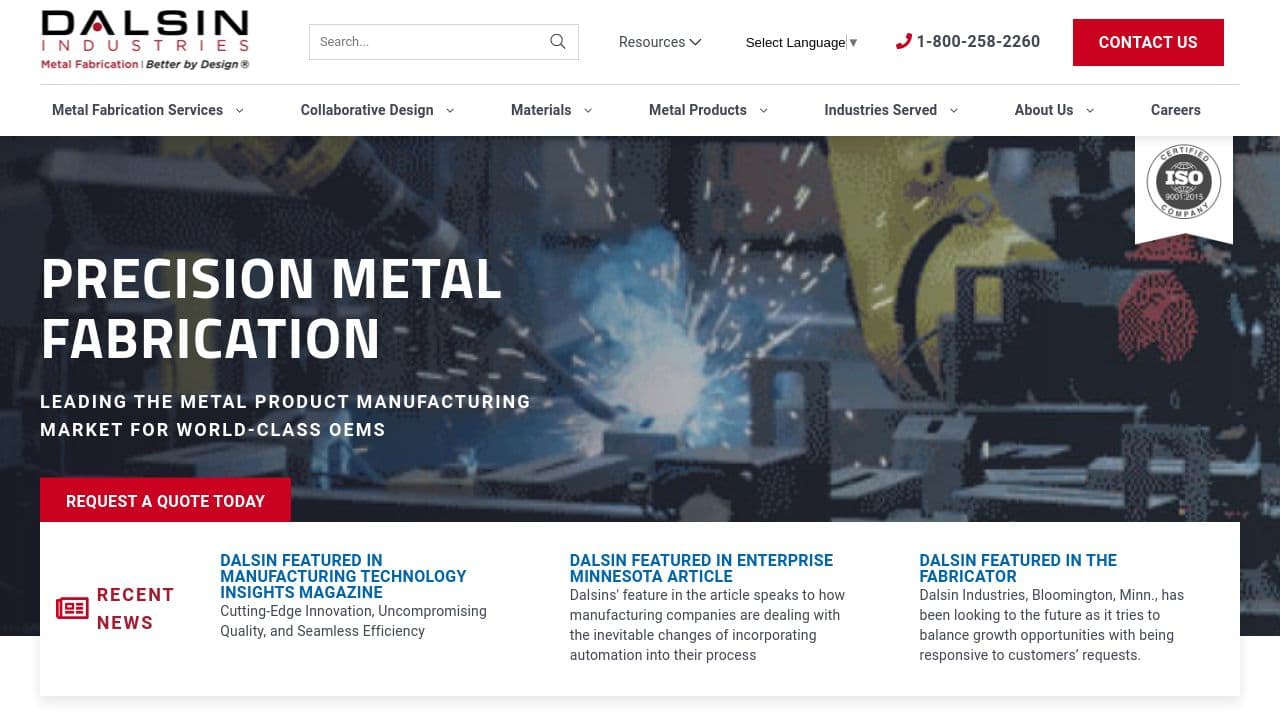This screenshot has width=1280, height=720.
Task: Click the Contact Us button
Action: click(1148, 42)
